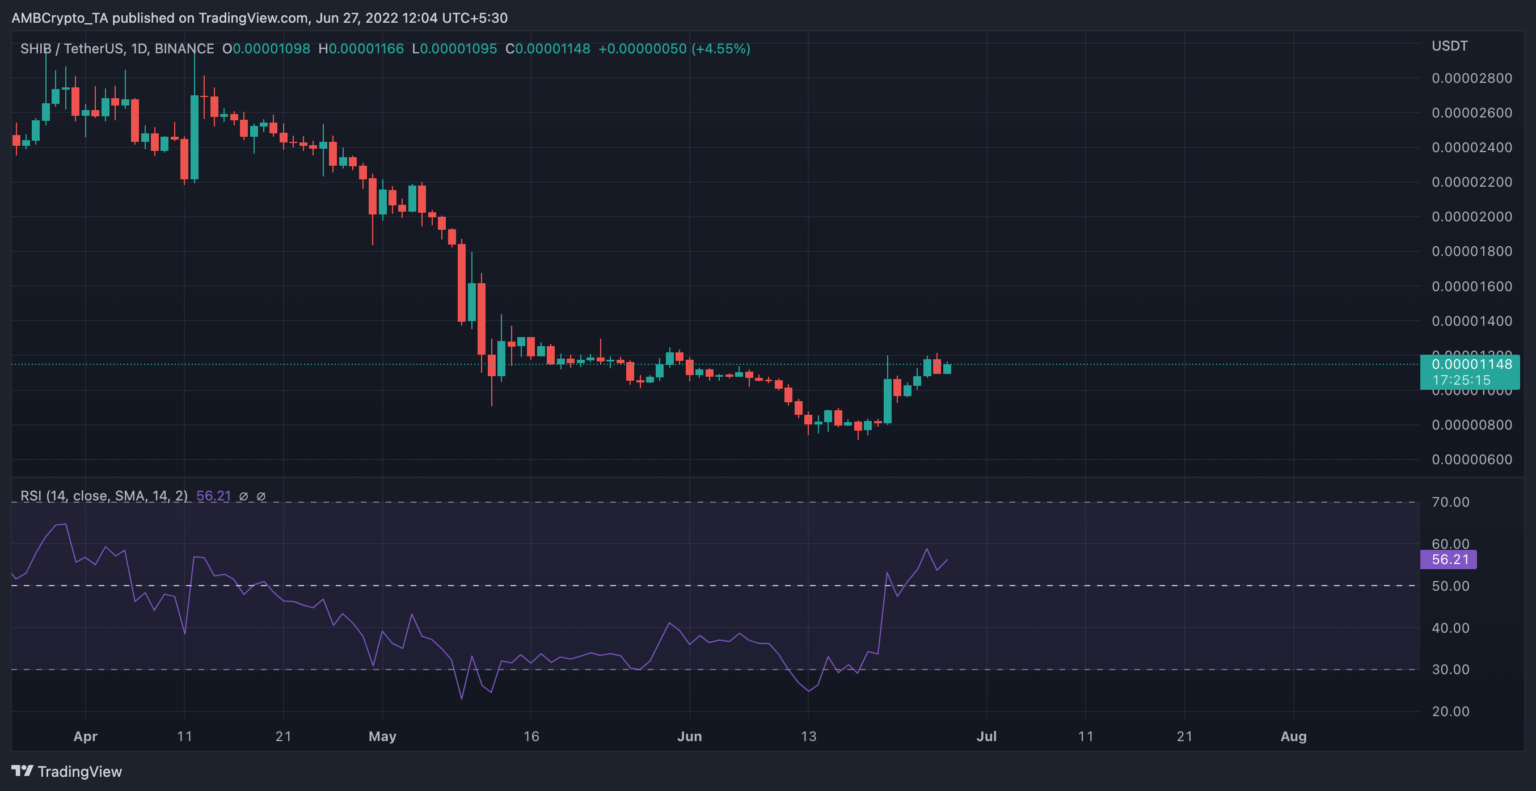Image resolution: width=1536 pixels, height=791 pixels.
Task: Click the 0.00001800 price axis label
Action: (1471, 251)
